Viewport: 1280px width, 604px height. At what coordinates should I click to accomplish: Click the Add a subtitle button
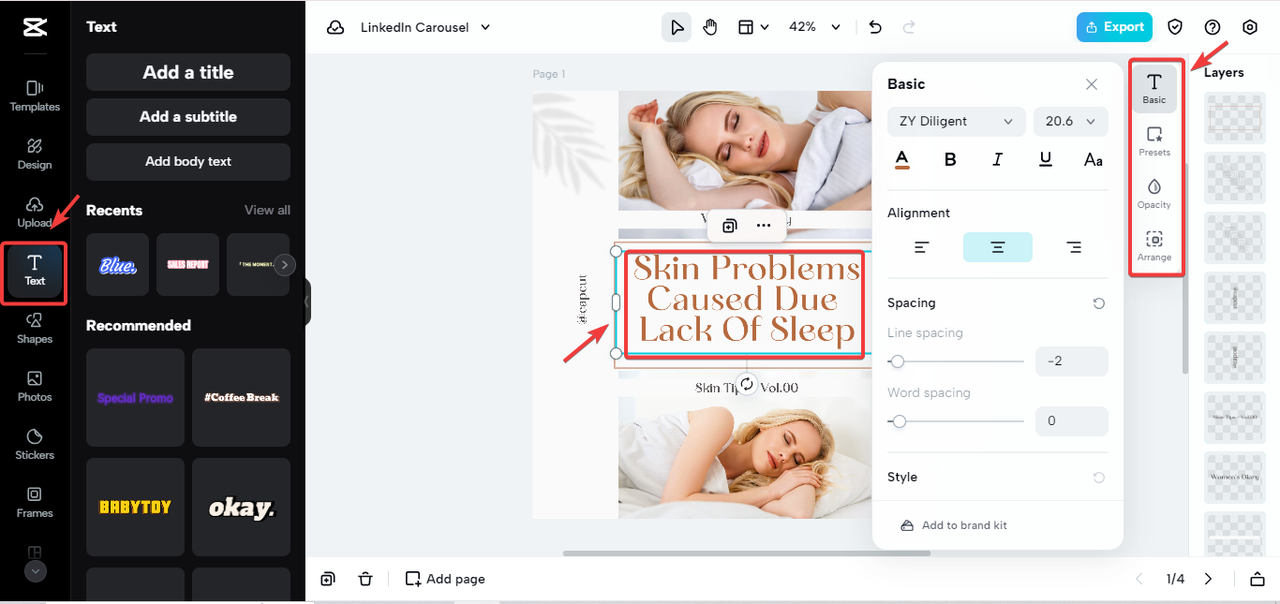(x=188, y=117)
